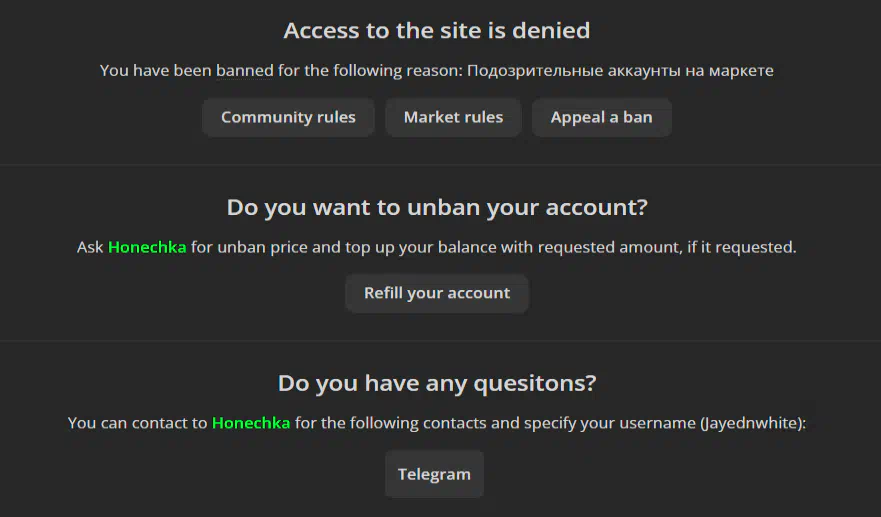The height and width of the screenshot is (517, 881).
Task: Click the Access to the site is denied heading
Action: [x=437, y=30]
